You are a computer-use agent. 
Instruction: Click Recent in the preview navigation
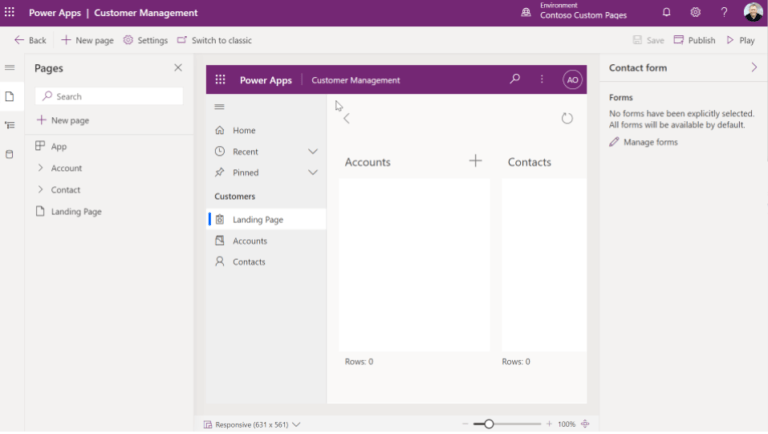click(x=245, y=152)
